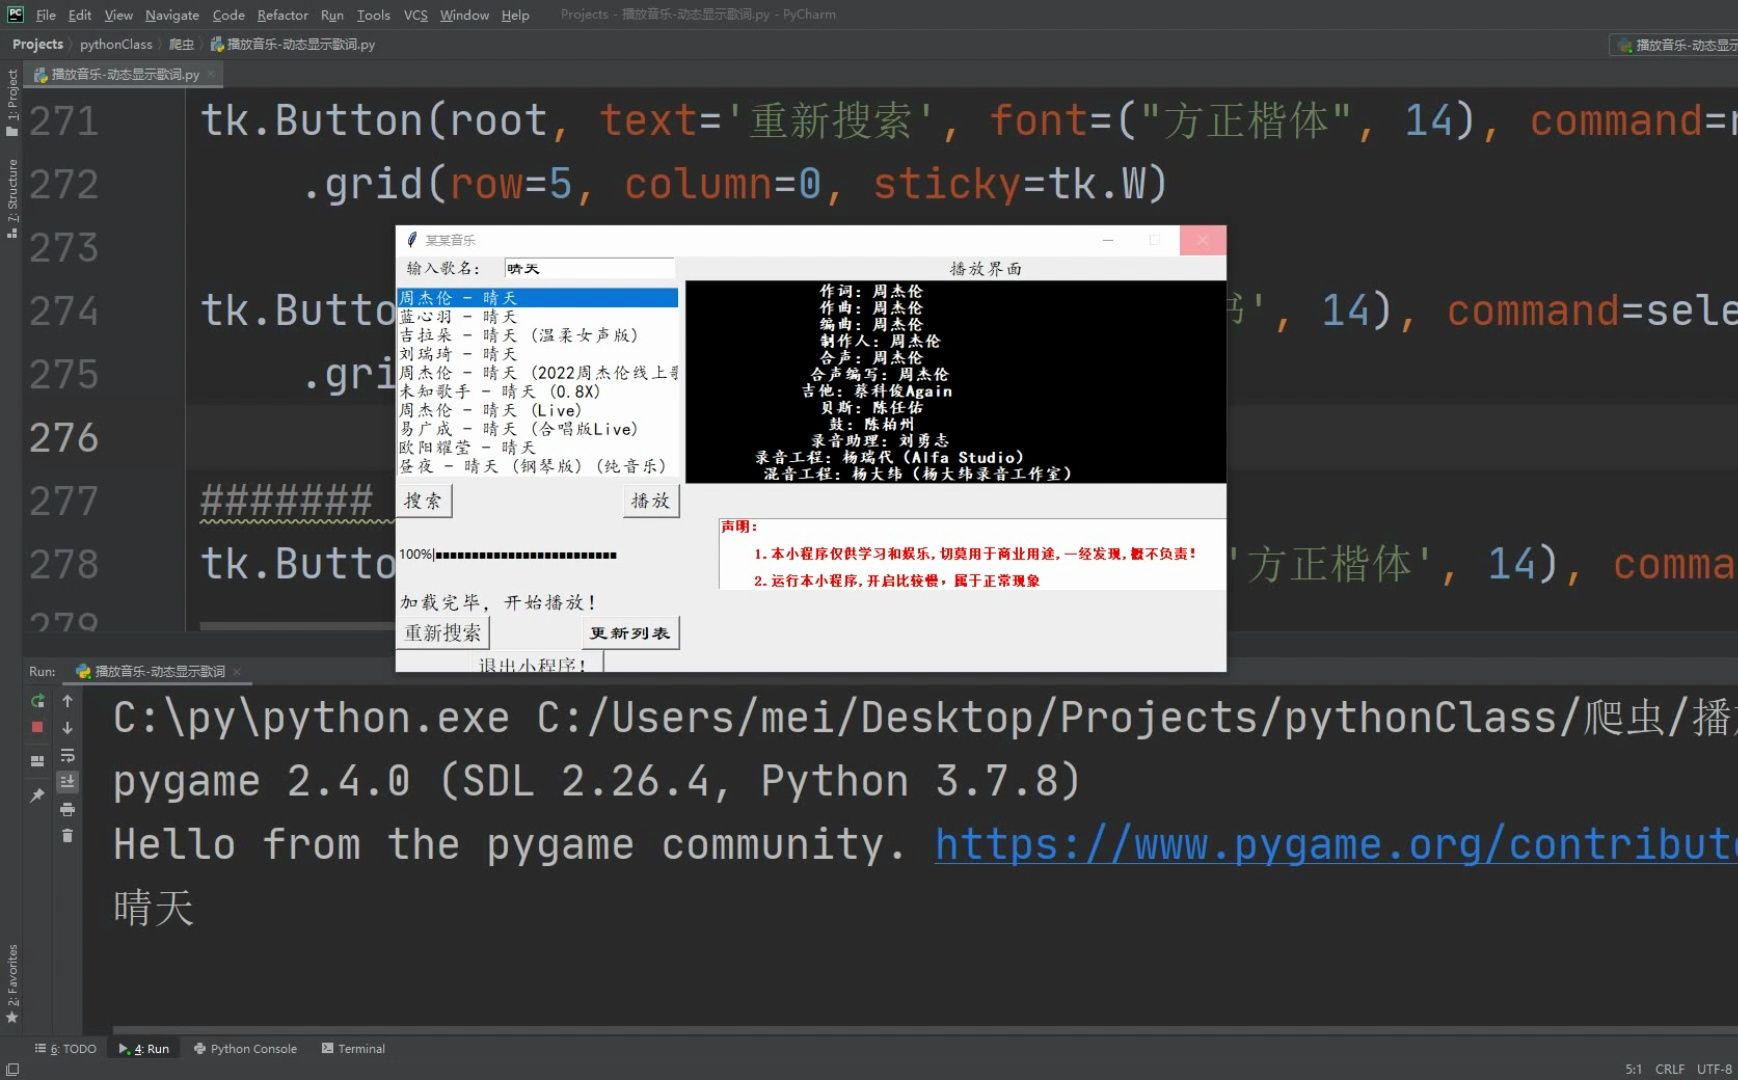Restore the run panel layout
The height and width of the screenshot is (1080, 1738).
pos(37,761)
